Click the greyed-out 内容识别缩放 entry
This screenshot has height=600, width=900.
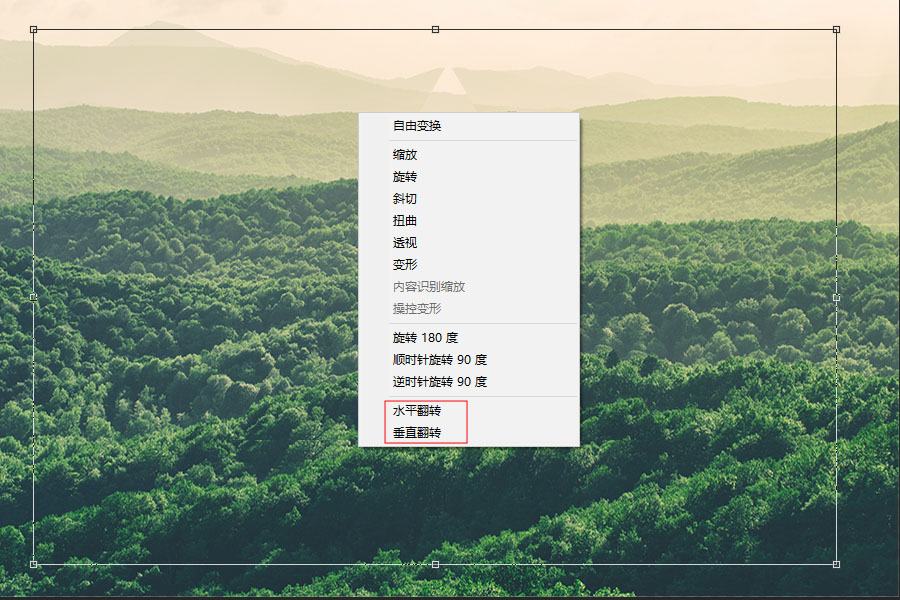pos(468,287)
